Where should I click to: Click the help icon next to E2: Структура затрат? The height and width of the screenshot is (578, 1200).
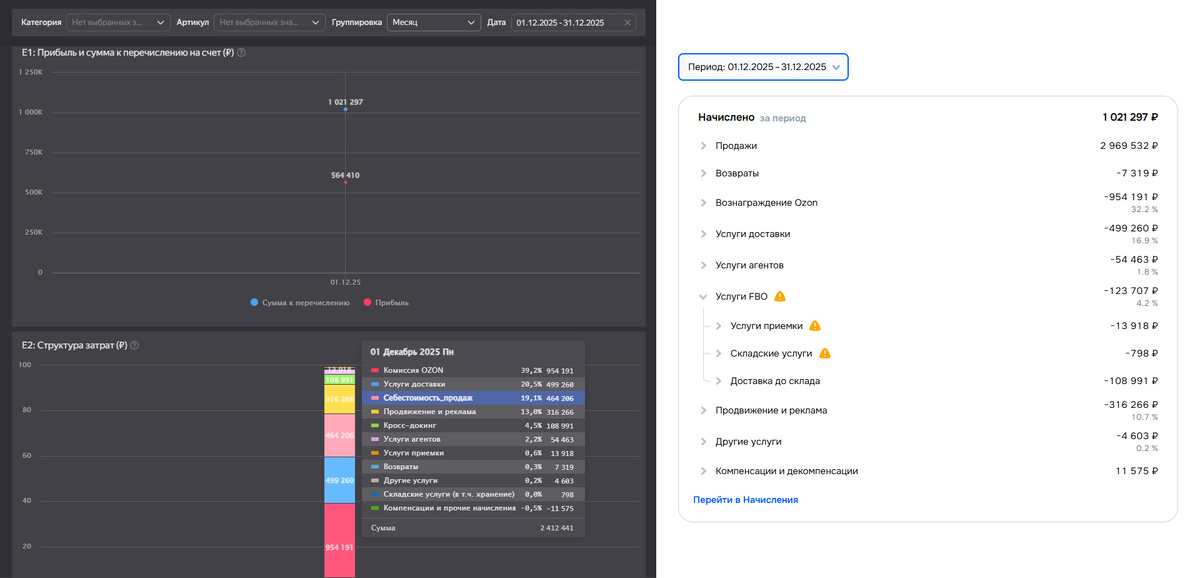pyautogui.click(x=134, y=345)
